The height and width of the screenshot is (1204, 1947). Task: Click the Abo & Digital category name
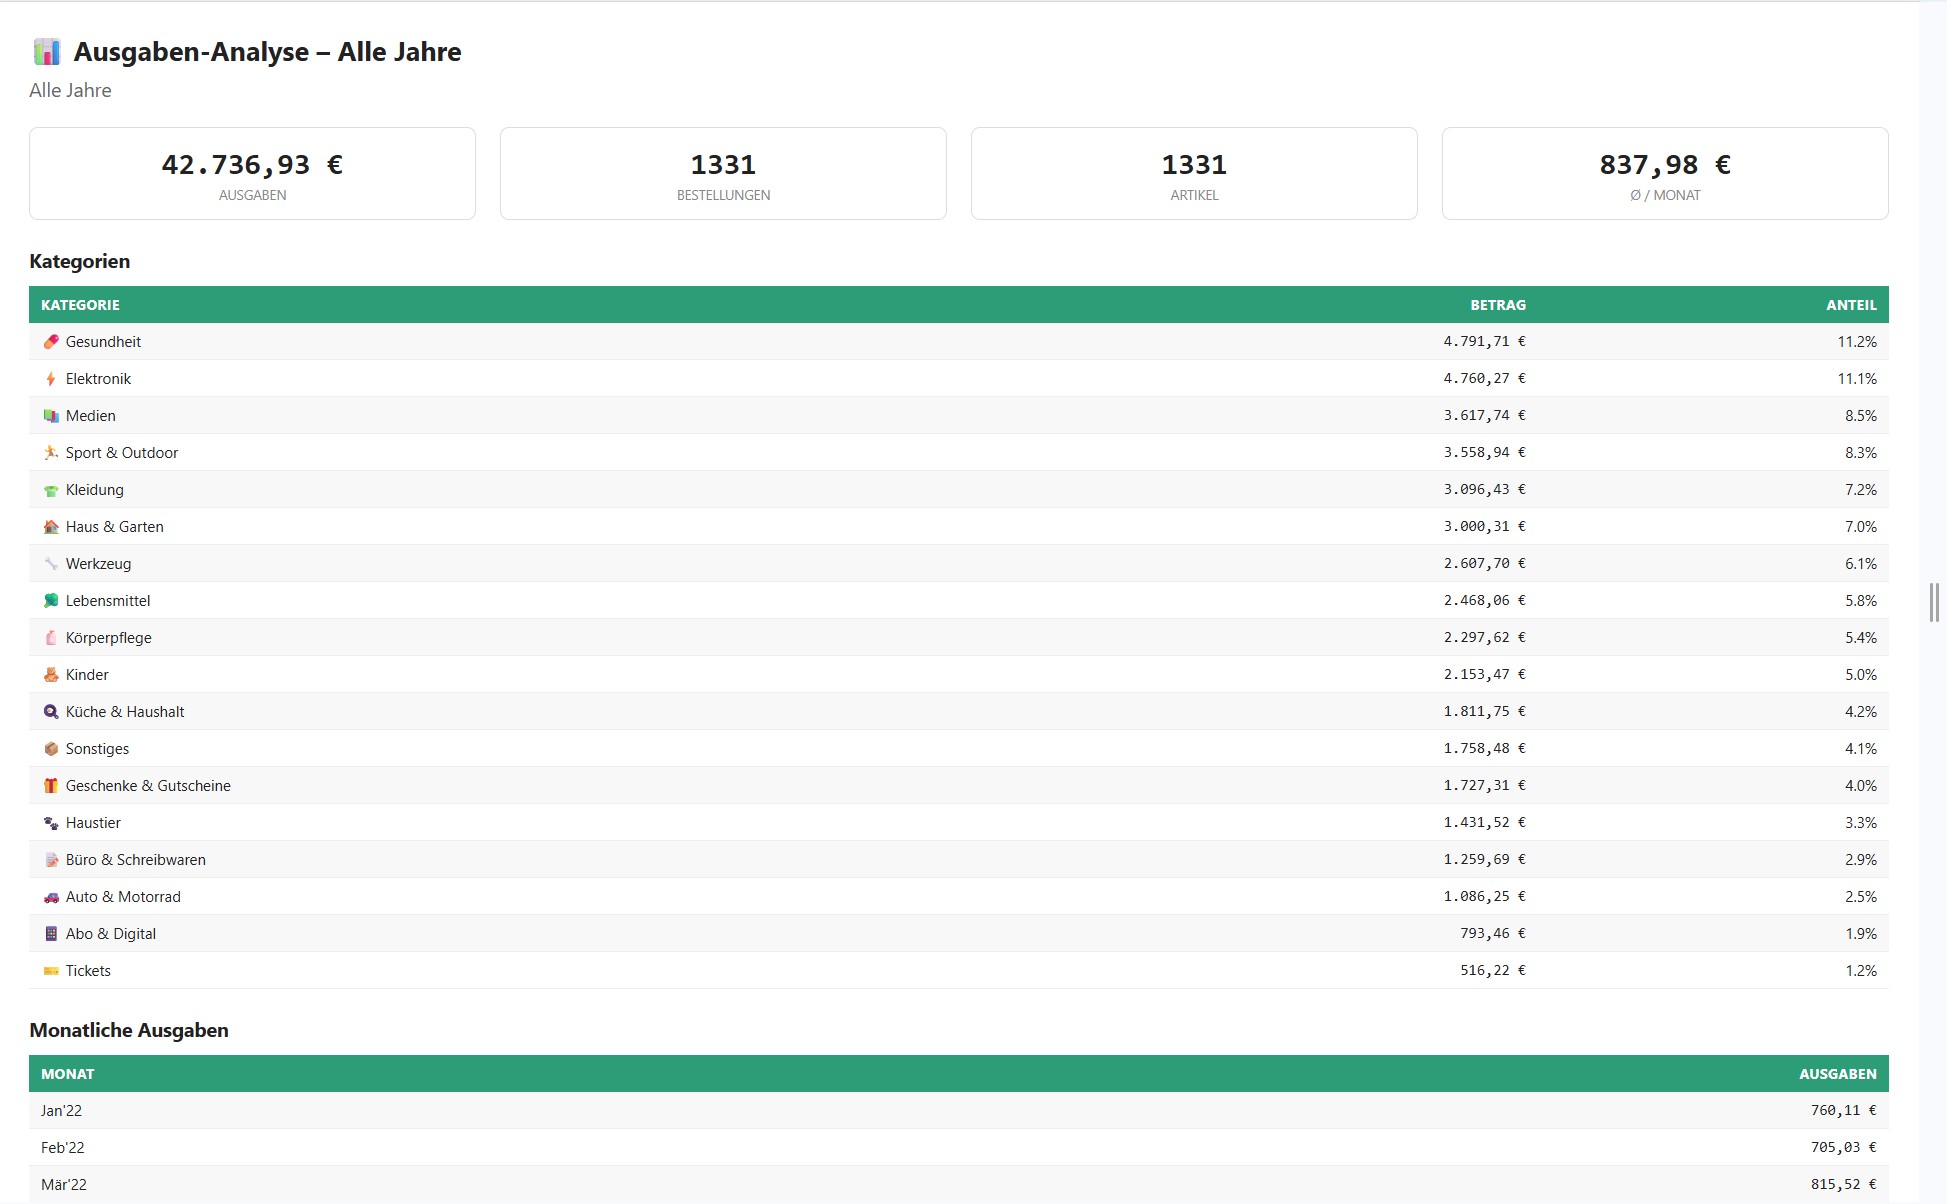111,934
